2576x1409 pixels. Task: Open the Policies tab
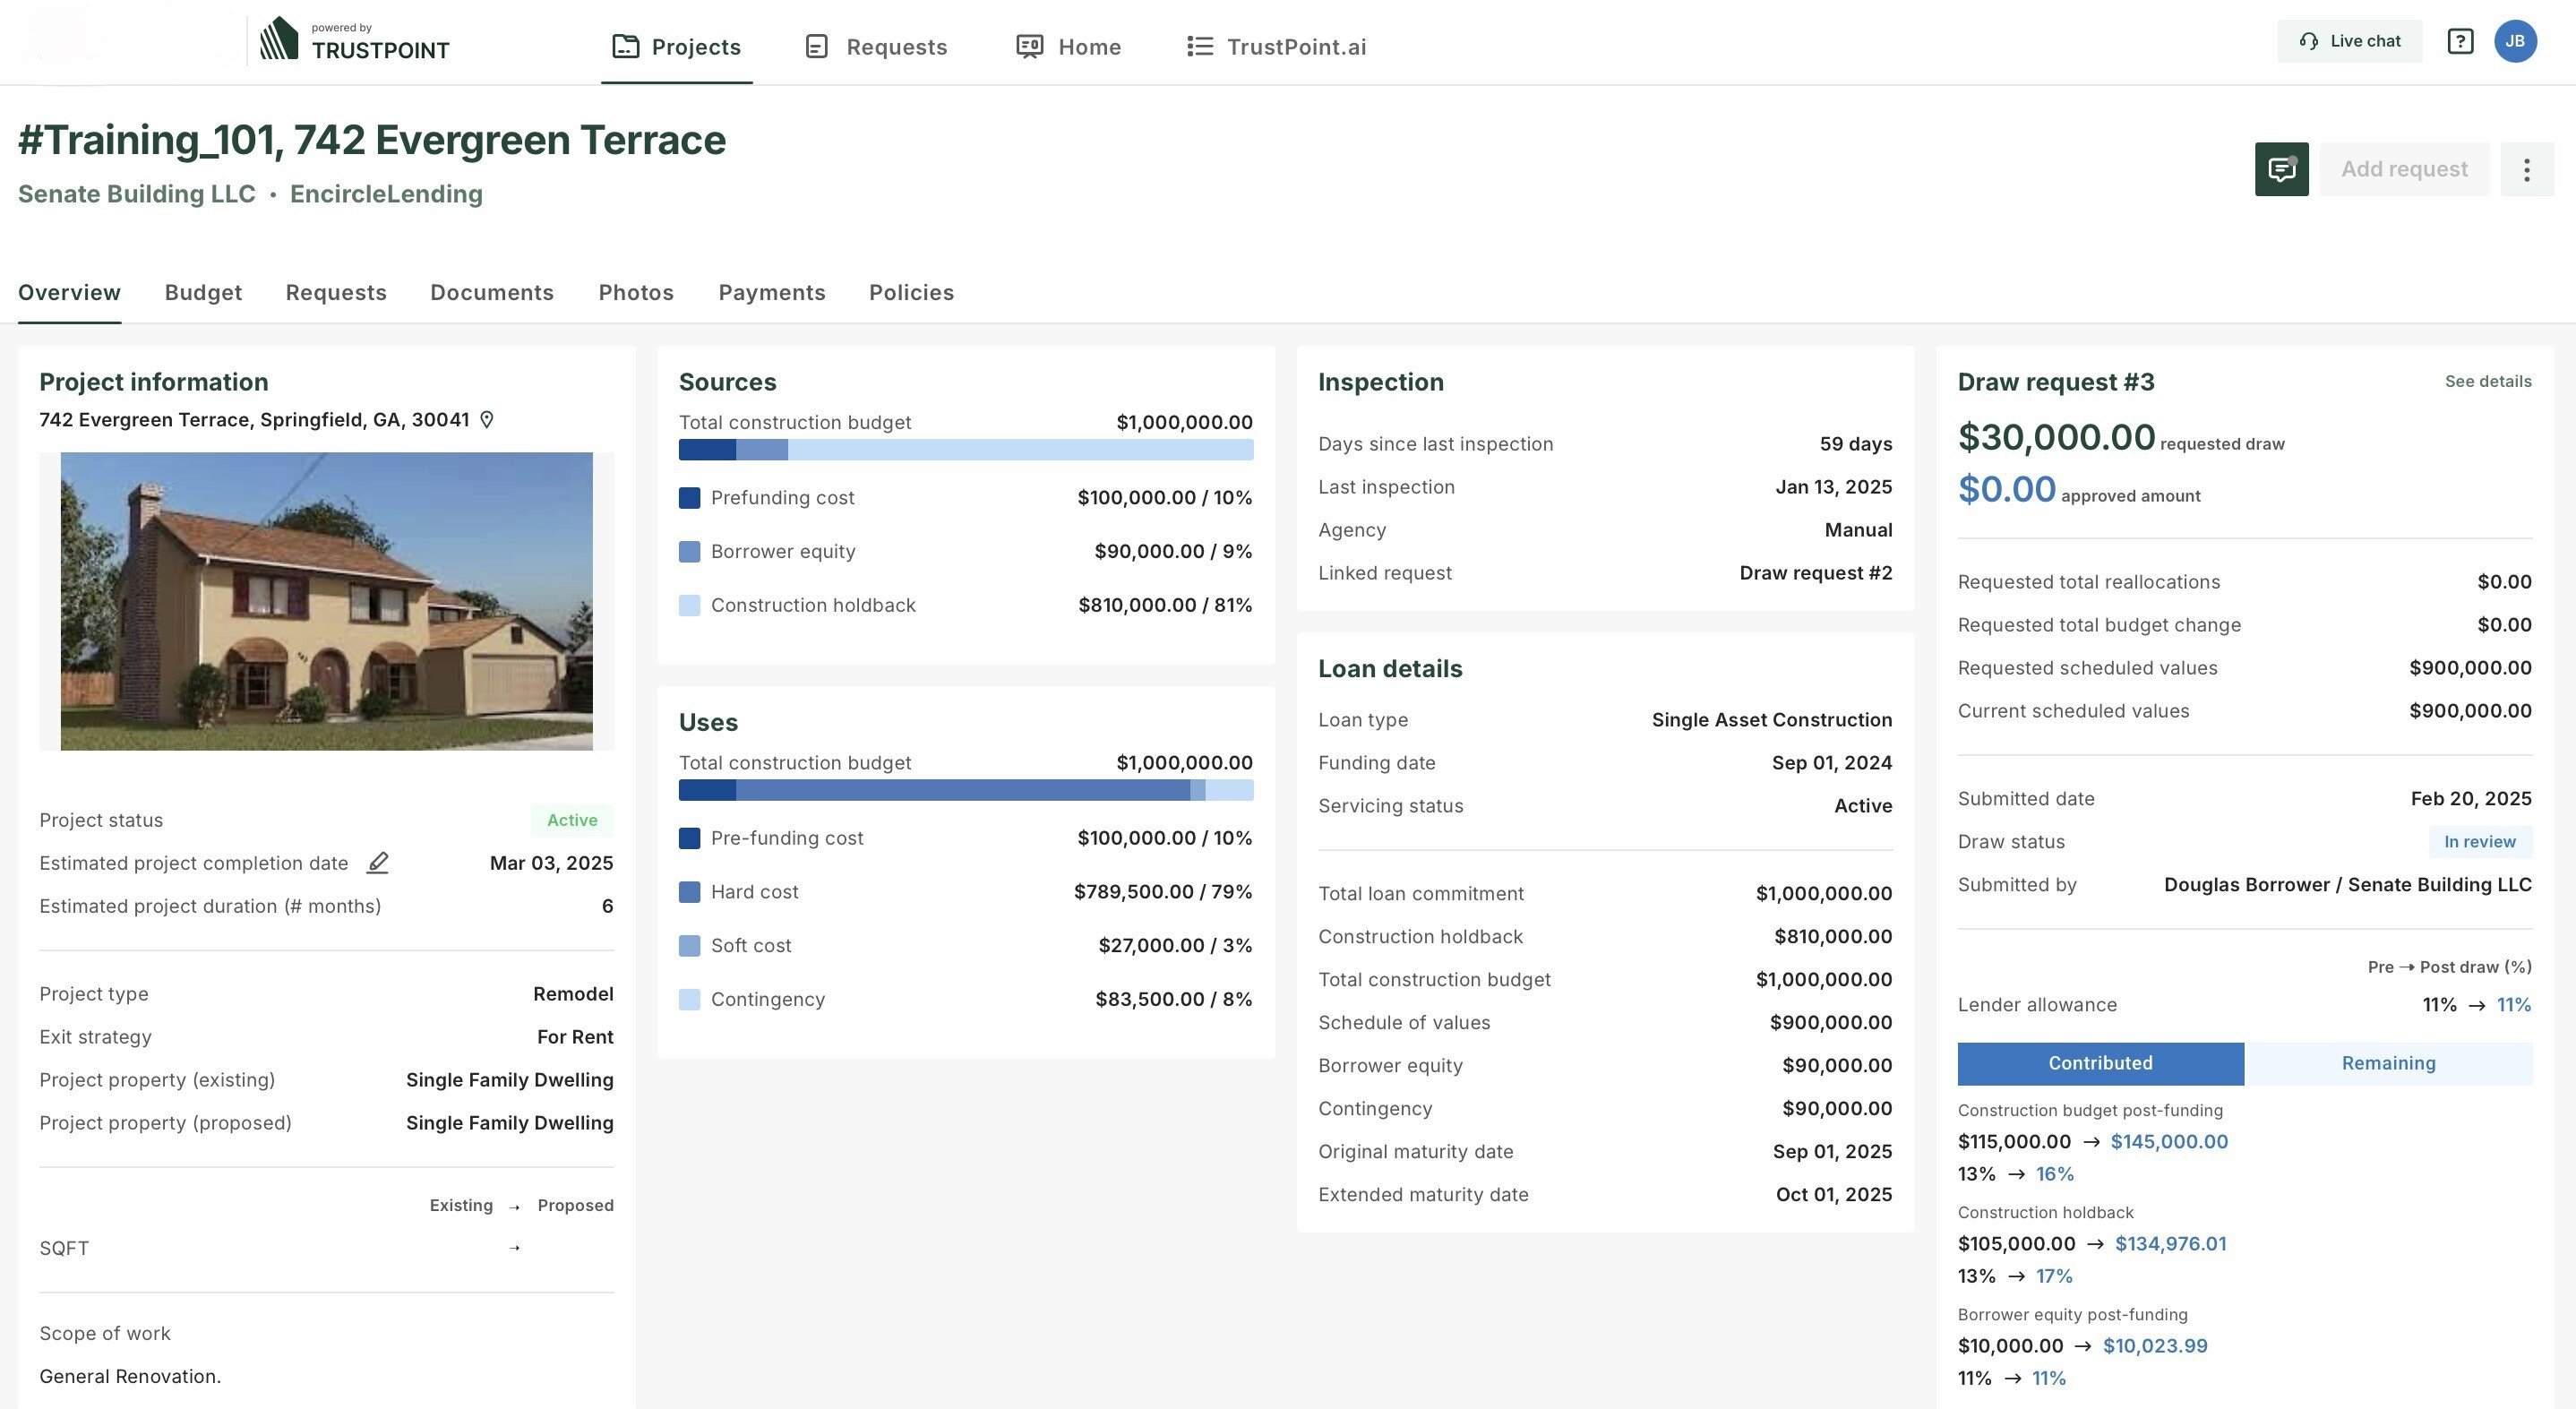click(x=911, y=293)
